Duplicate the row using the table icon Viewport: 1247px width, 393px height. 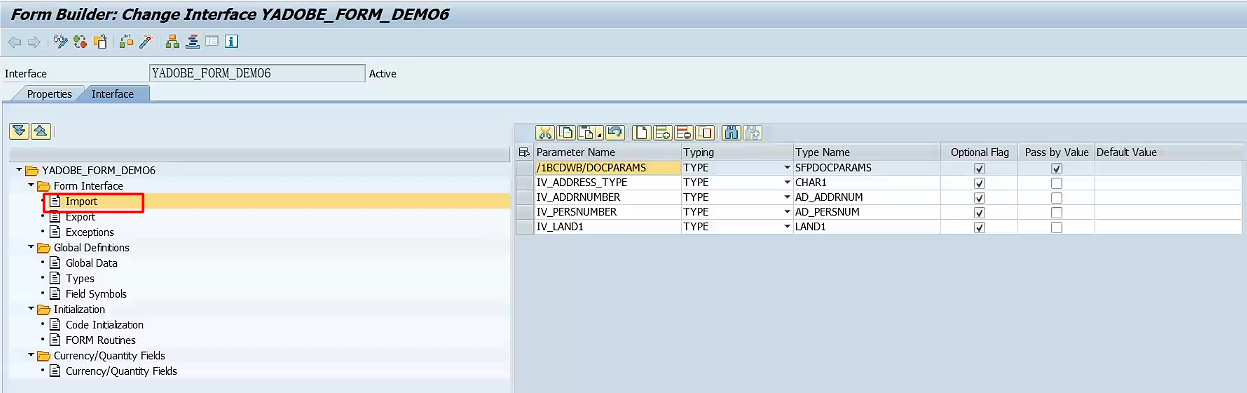pyautogui.click(x=705, y=132)
